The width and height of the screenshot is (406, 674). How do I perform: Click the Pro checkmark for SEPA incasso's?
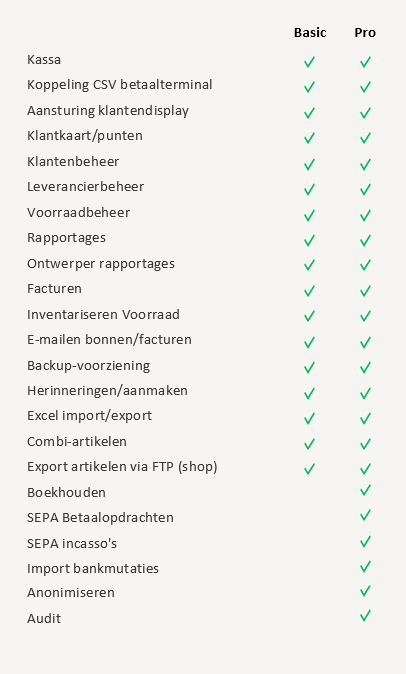(365, 541)
